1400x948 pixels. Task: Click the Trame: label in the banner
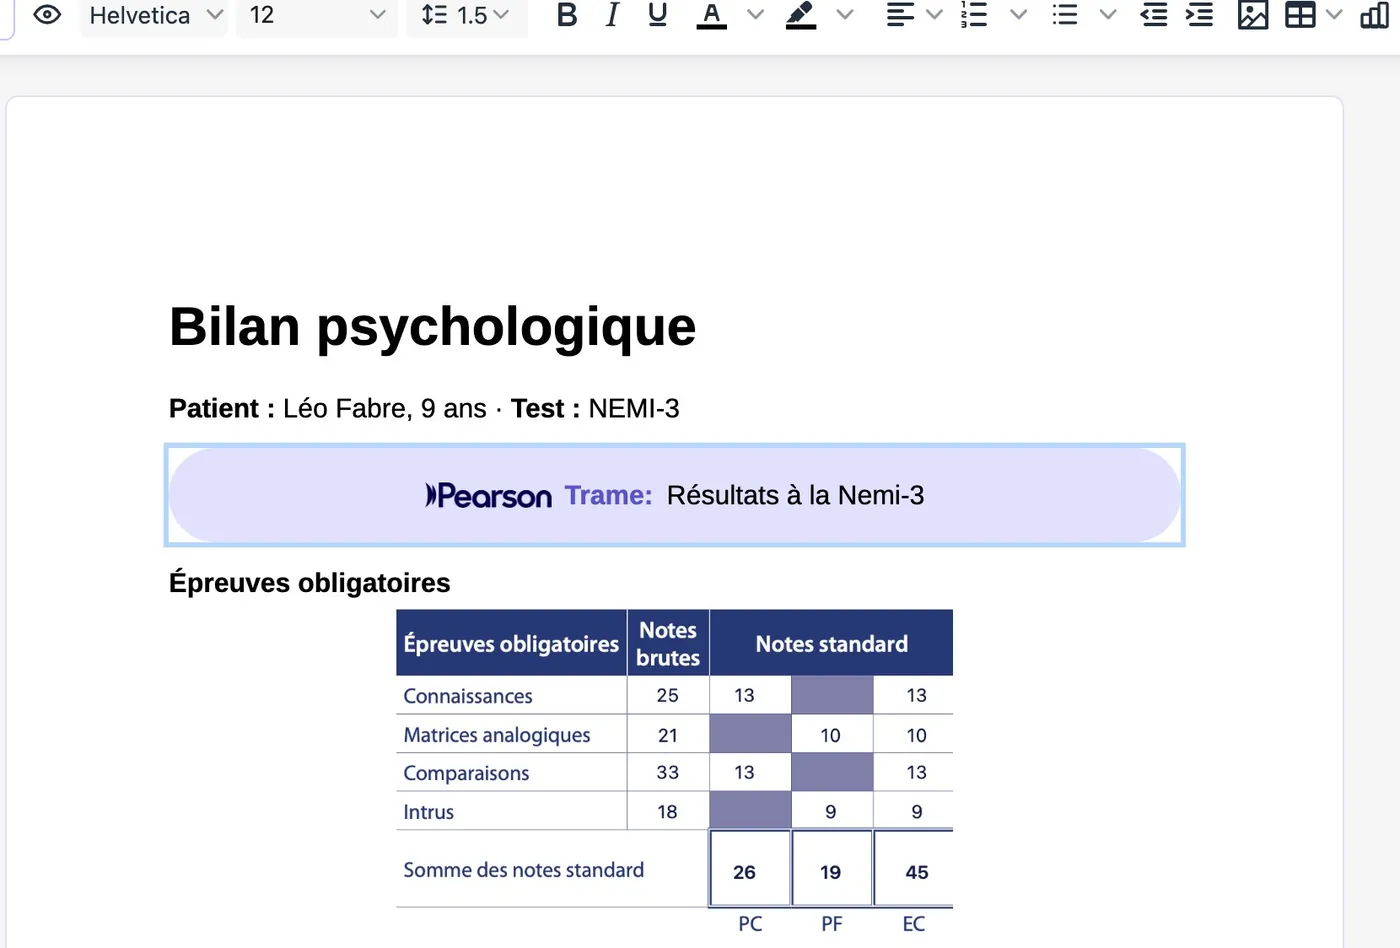tap(608, 495)
